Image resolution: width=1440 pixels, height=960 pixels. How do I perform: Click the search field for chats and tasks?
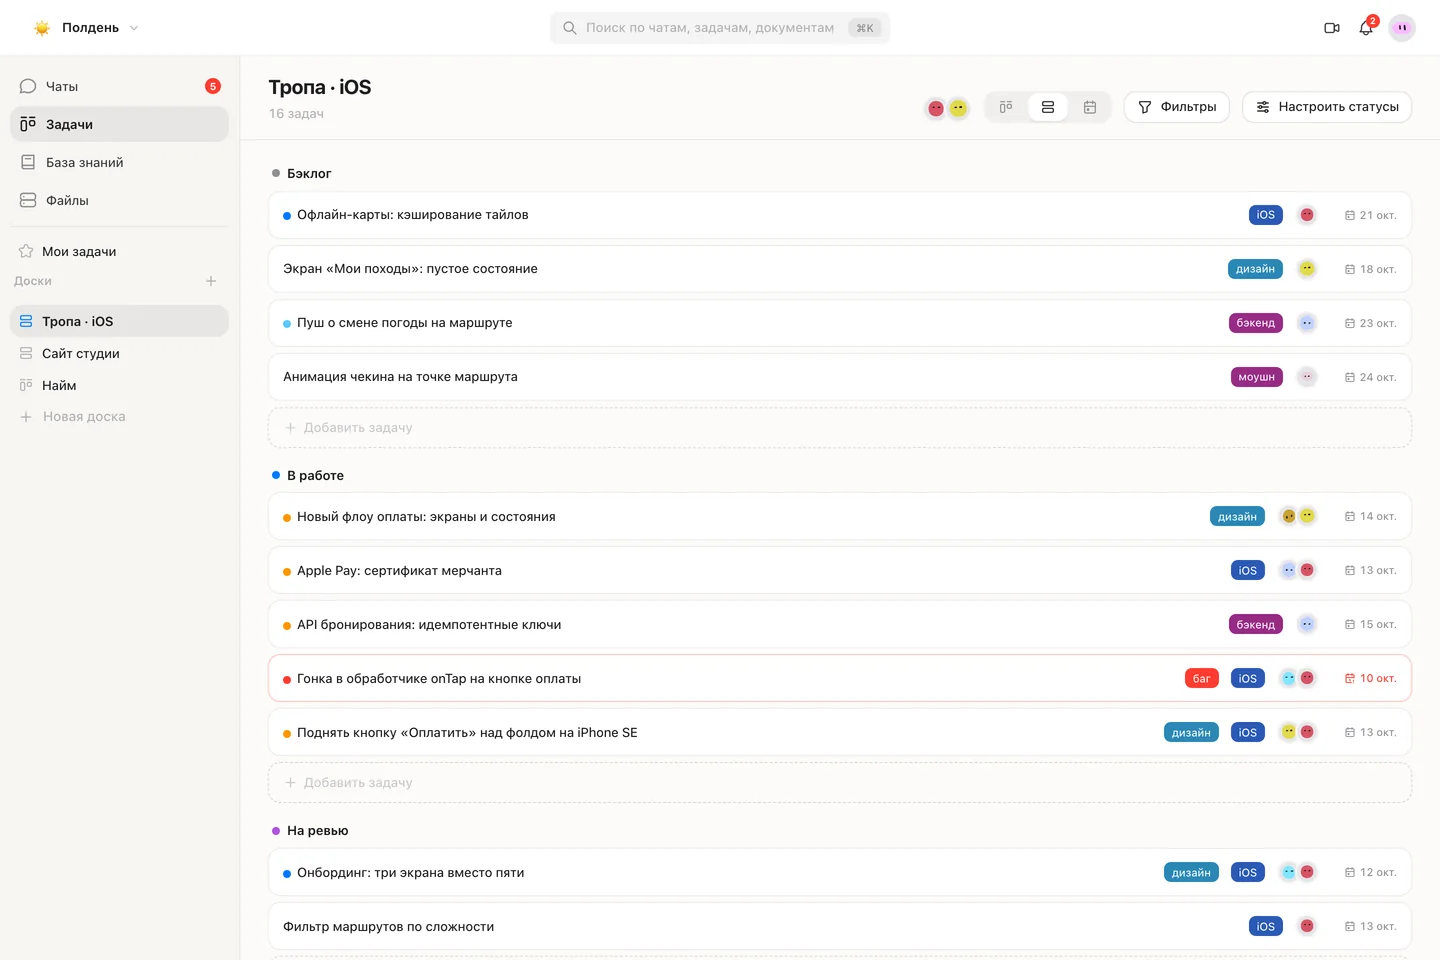(x=720, y=28)
